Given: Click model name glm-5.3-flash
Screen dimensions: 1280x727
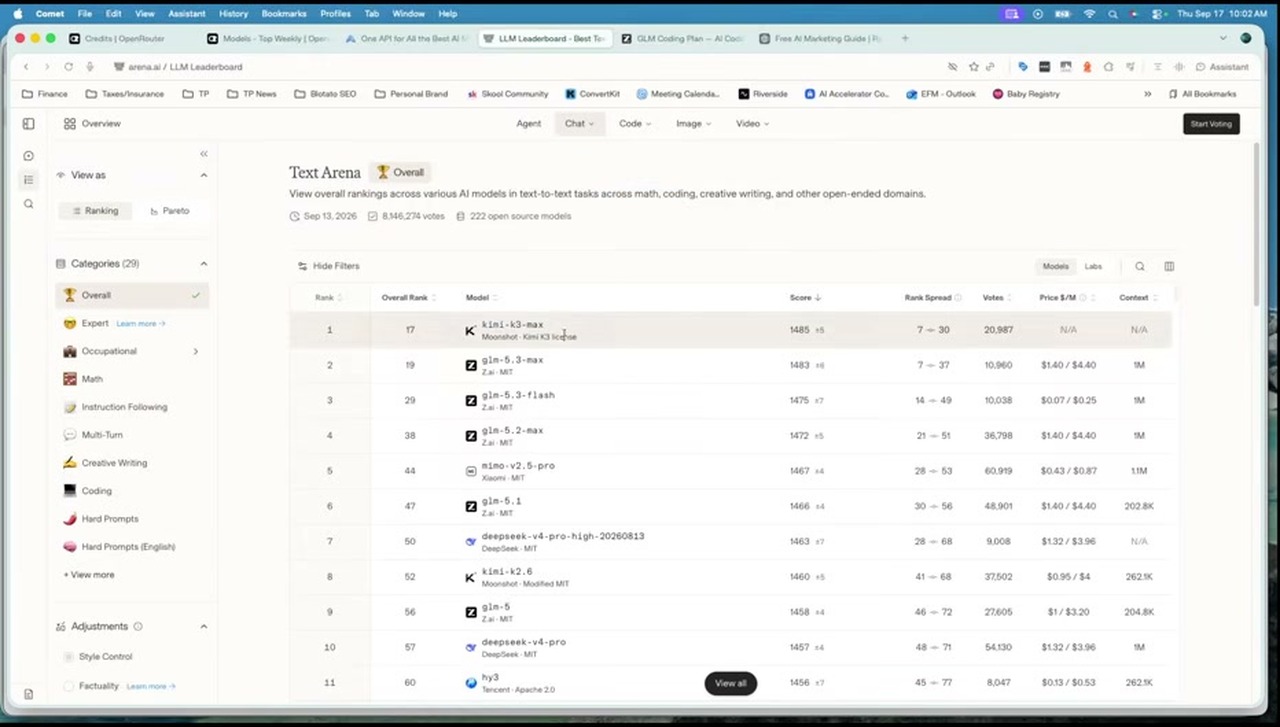Looking at the screenshot, I should (518, 395).
